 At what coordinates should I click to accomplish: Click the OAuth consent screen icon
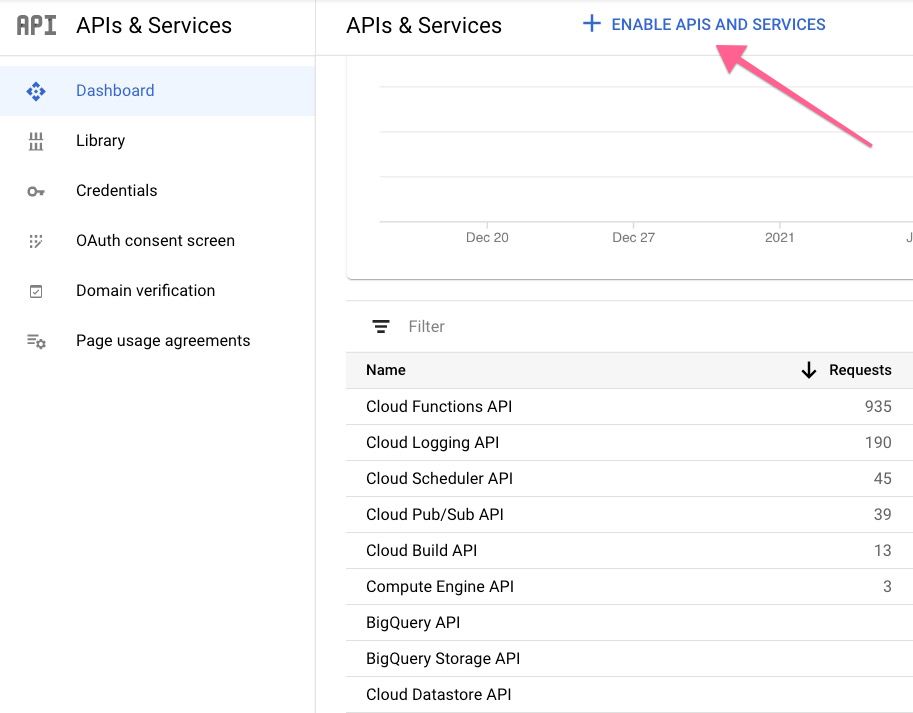(x=36, y=241)
